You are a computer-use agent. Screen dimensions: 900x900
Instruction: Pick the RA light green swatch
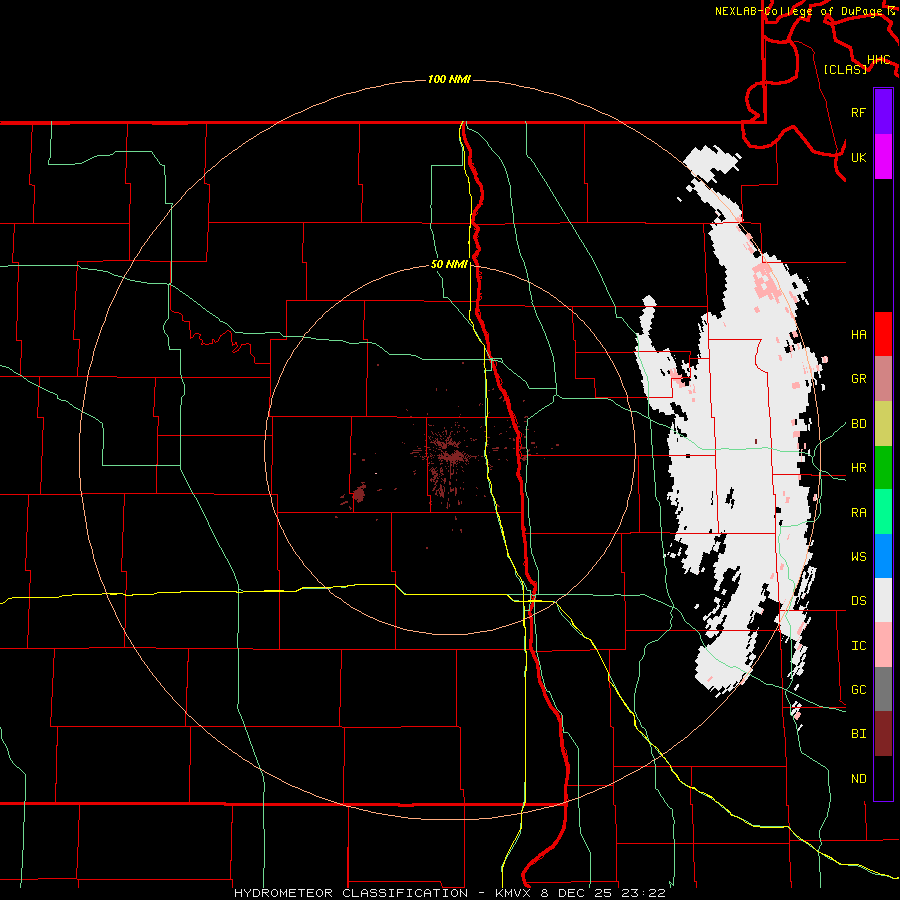[883, 511]
